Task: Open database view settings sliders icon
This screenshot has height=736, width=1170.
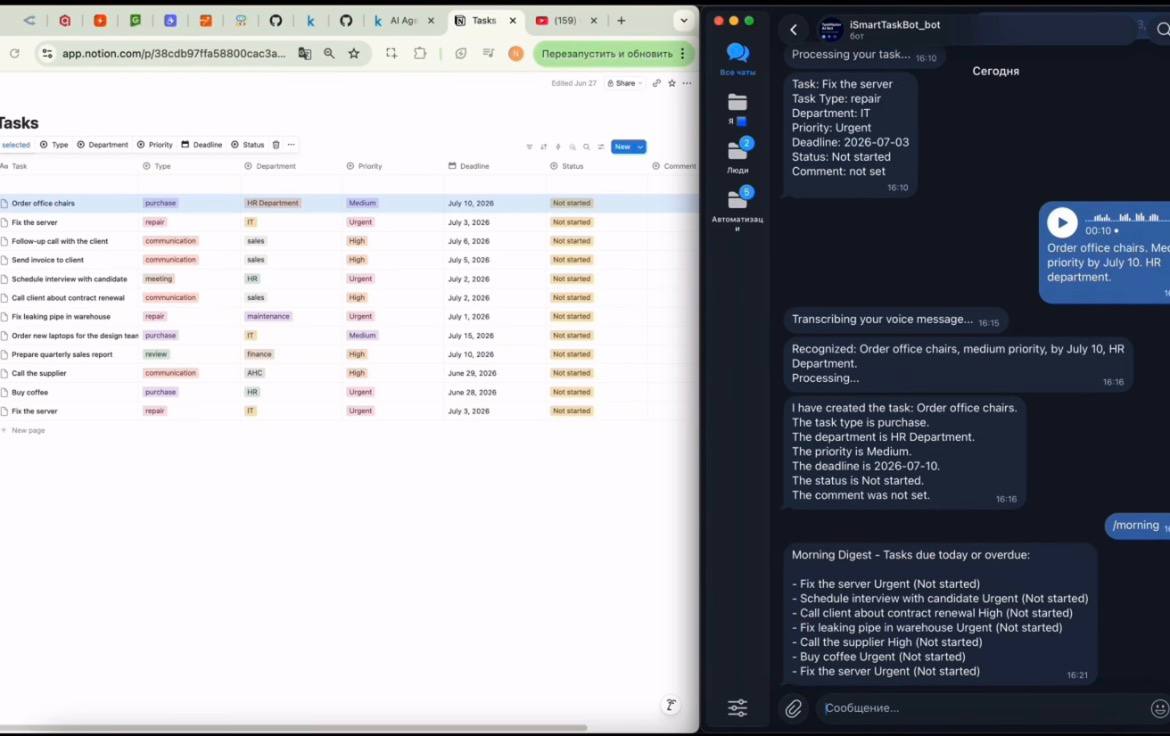Action: point(601,147)
